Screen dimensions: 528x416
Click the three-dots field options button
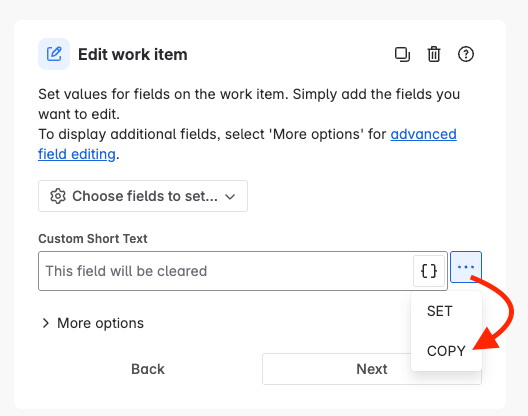pos(466,267)
